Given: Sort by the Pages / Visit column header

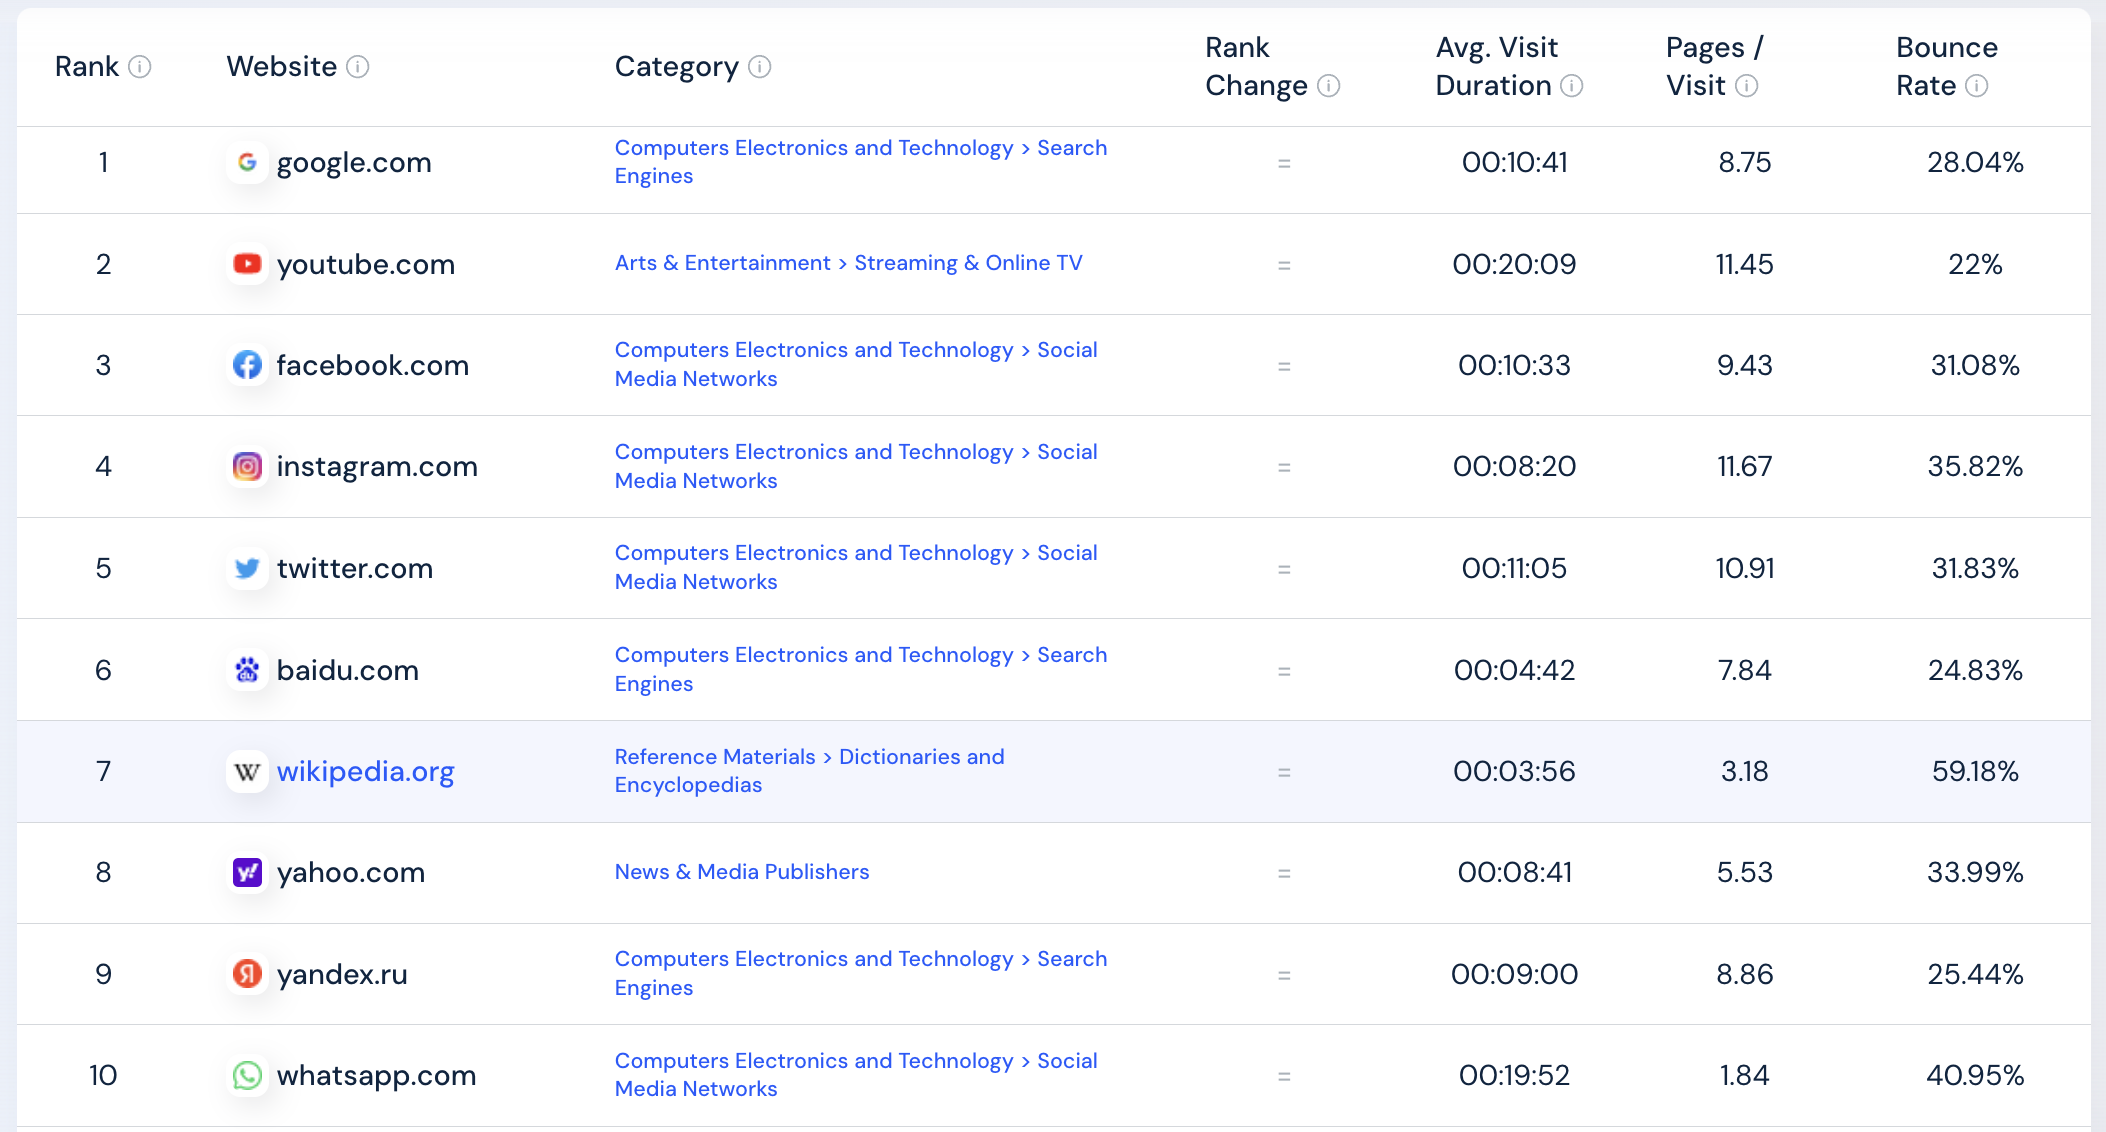Looking at the screenshot, I should pos(1713,66).
